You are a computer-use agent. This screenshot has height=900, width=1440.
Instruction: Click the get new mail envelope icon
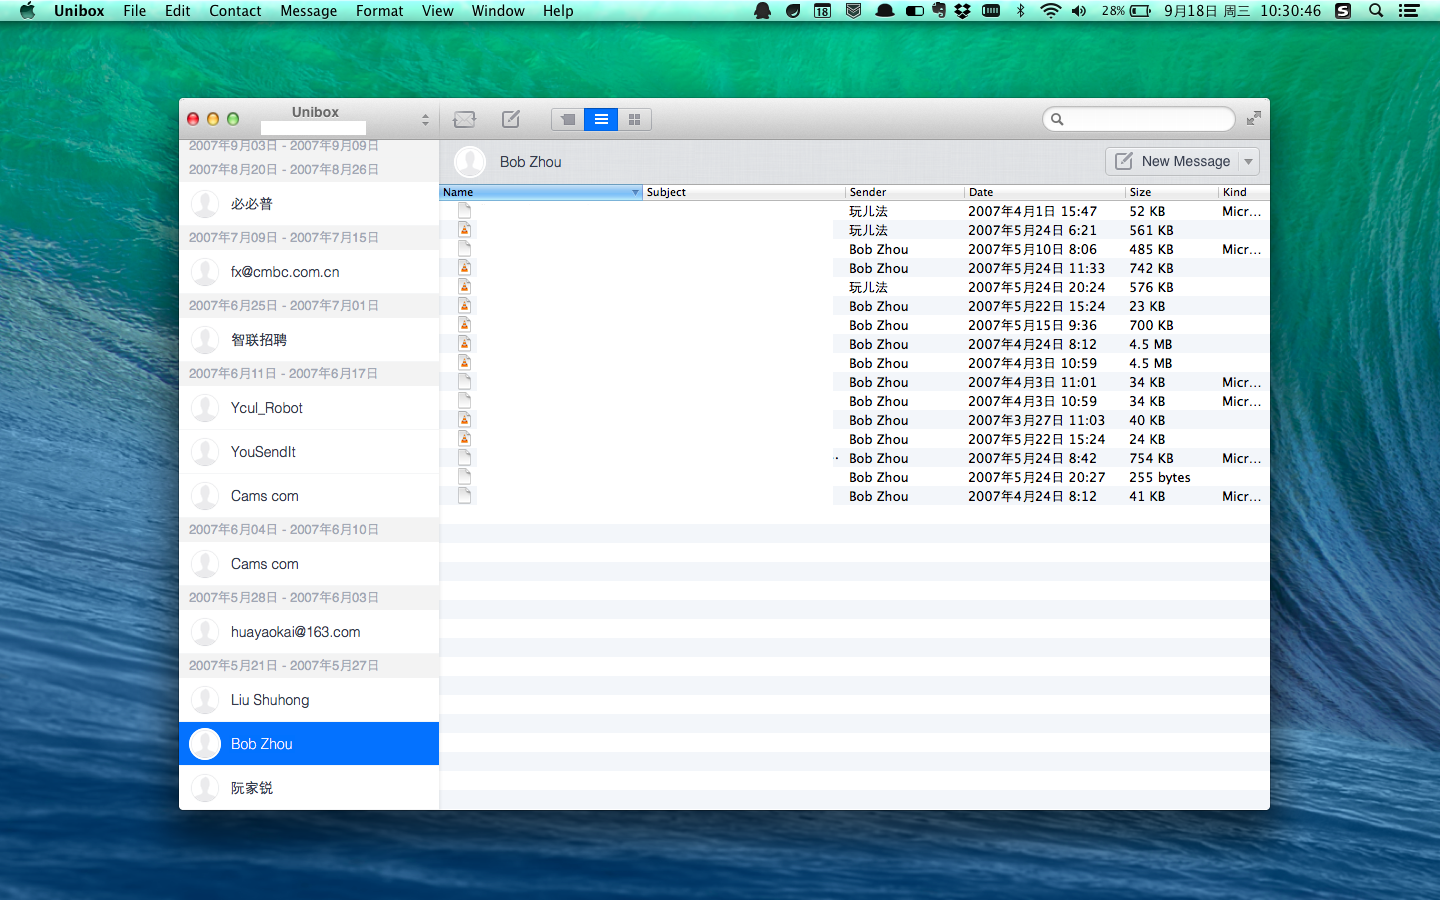pos(464,119)
